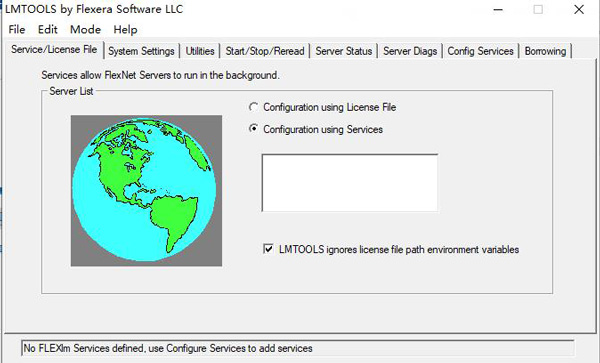Switch to the System Settings tab
600x363 pixels.
tap(141, 51)
